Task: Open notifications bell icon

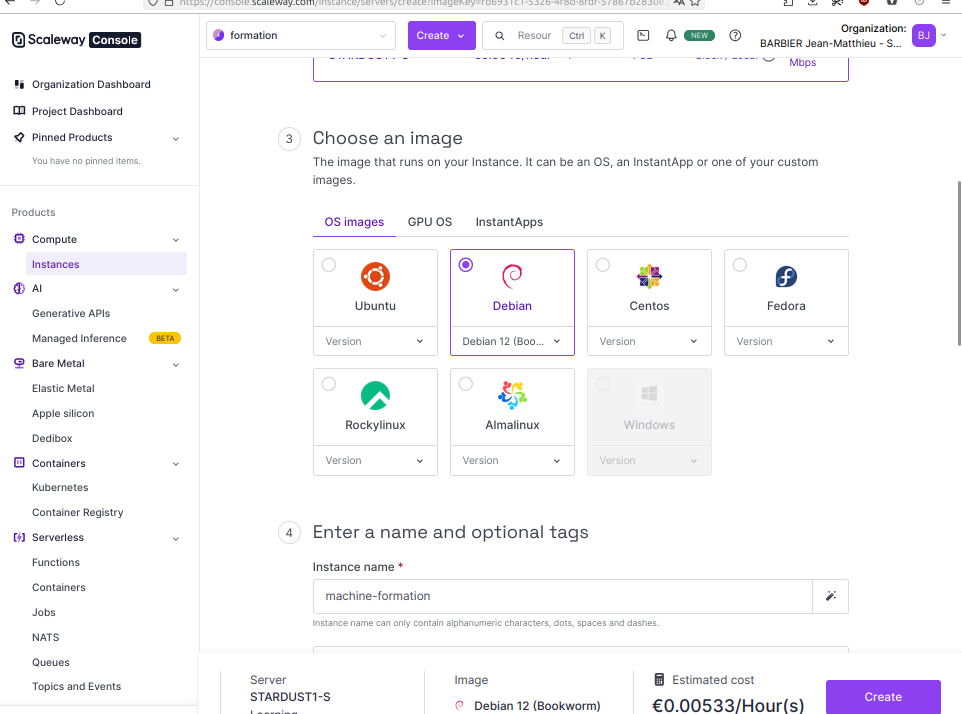Action: tap(671, 36)
